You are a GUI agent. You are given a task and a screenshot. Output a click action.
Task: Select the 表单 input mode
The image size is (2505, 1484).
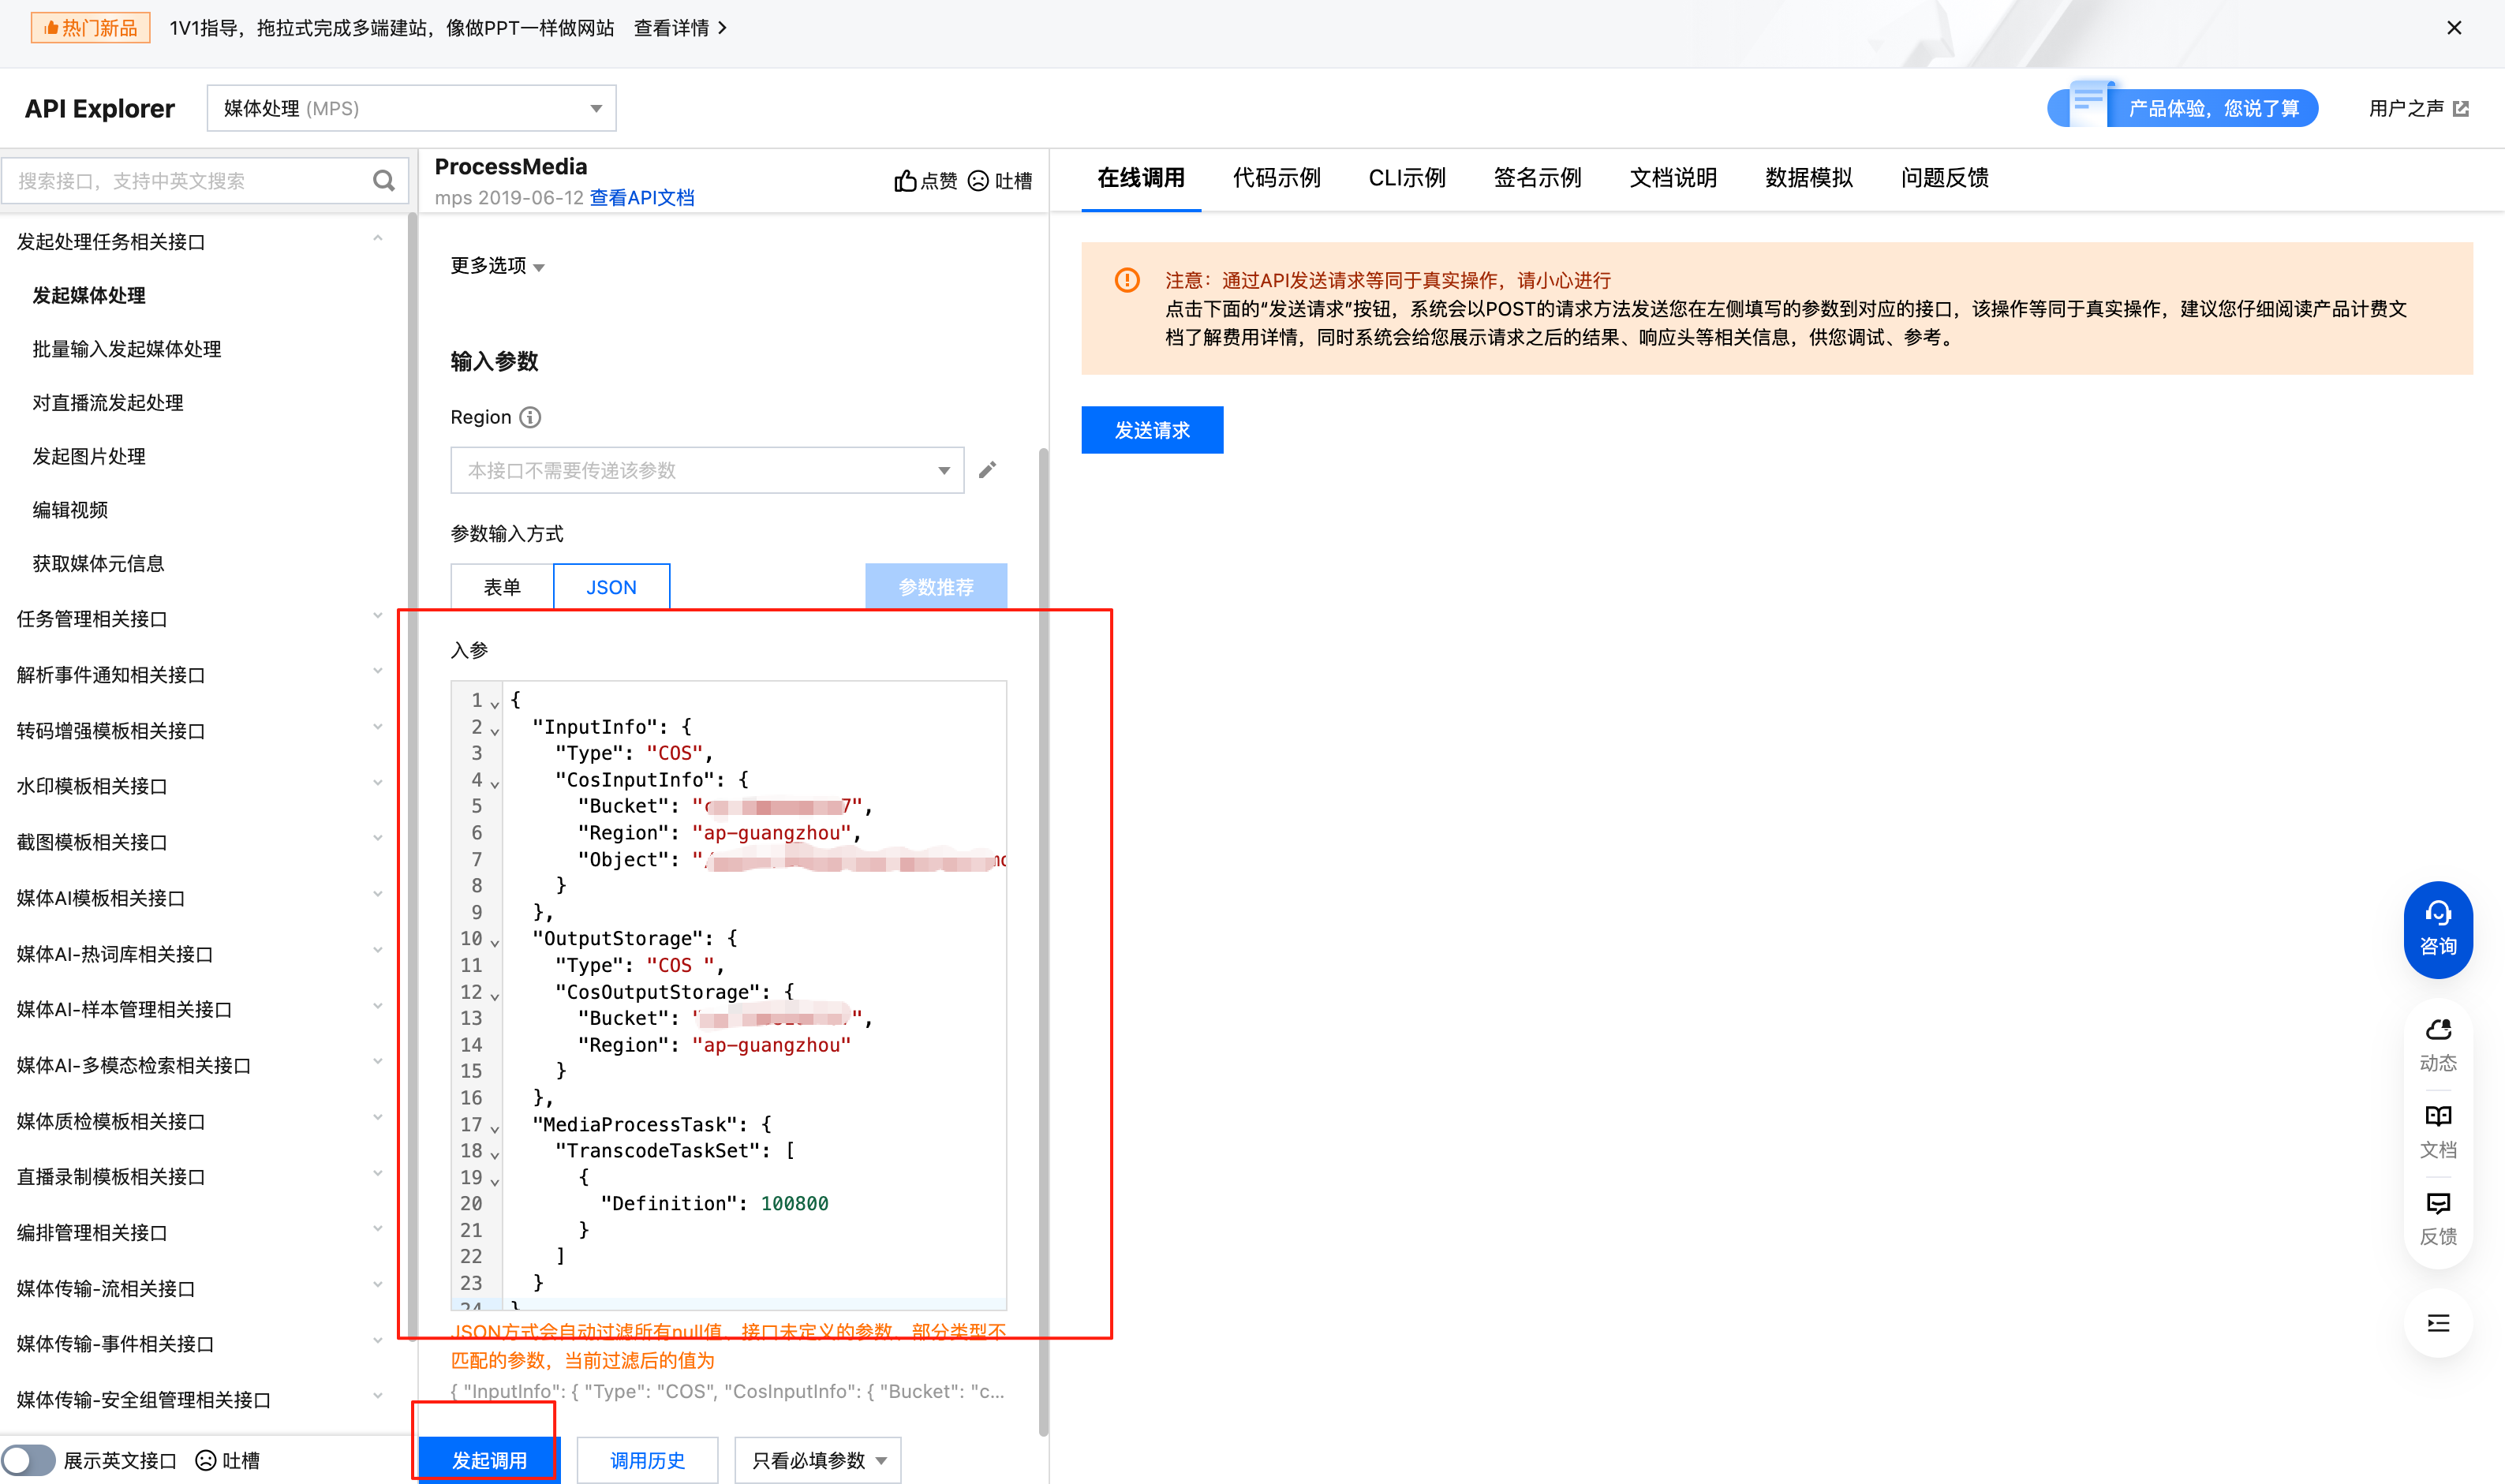(x=502, y=587)
